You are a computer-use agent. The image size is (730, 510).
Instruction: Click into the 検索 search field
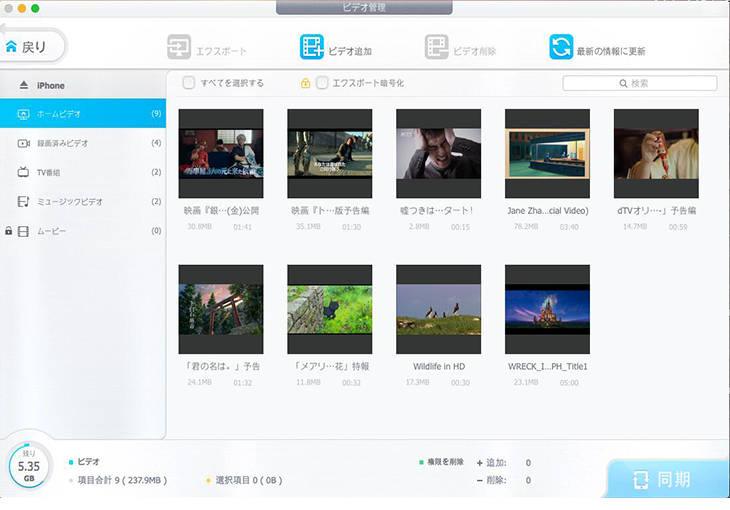point(645,83)
